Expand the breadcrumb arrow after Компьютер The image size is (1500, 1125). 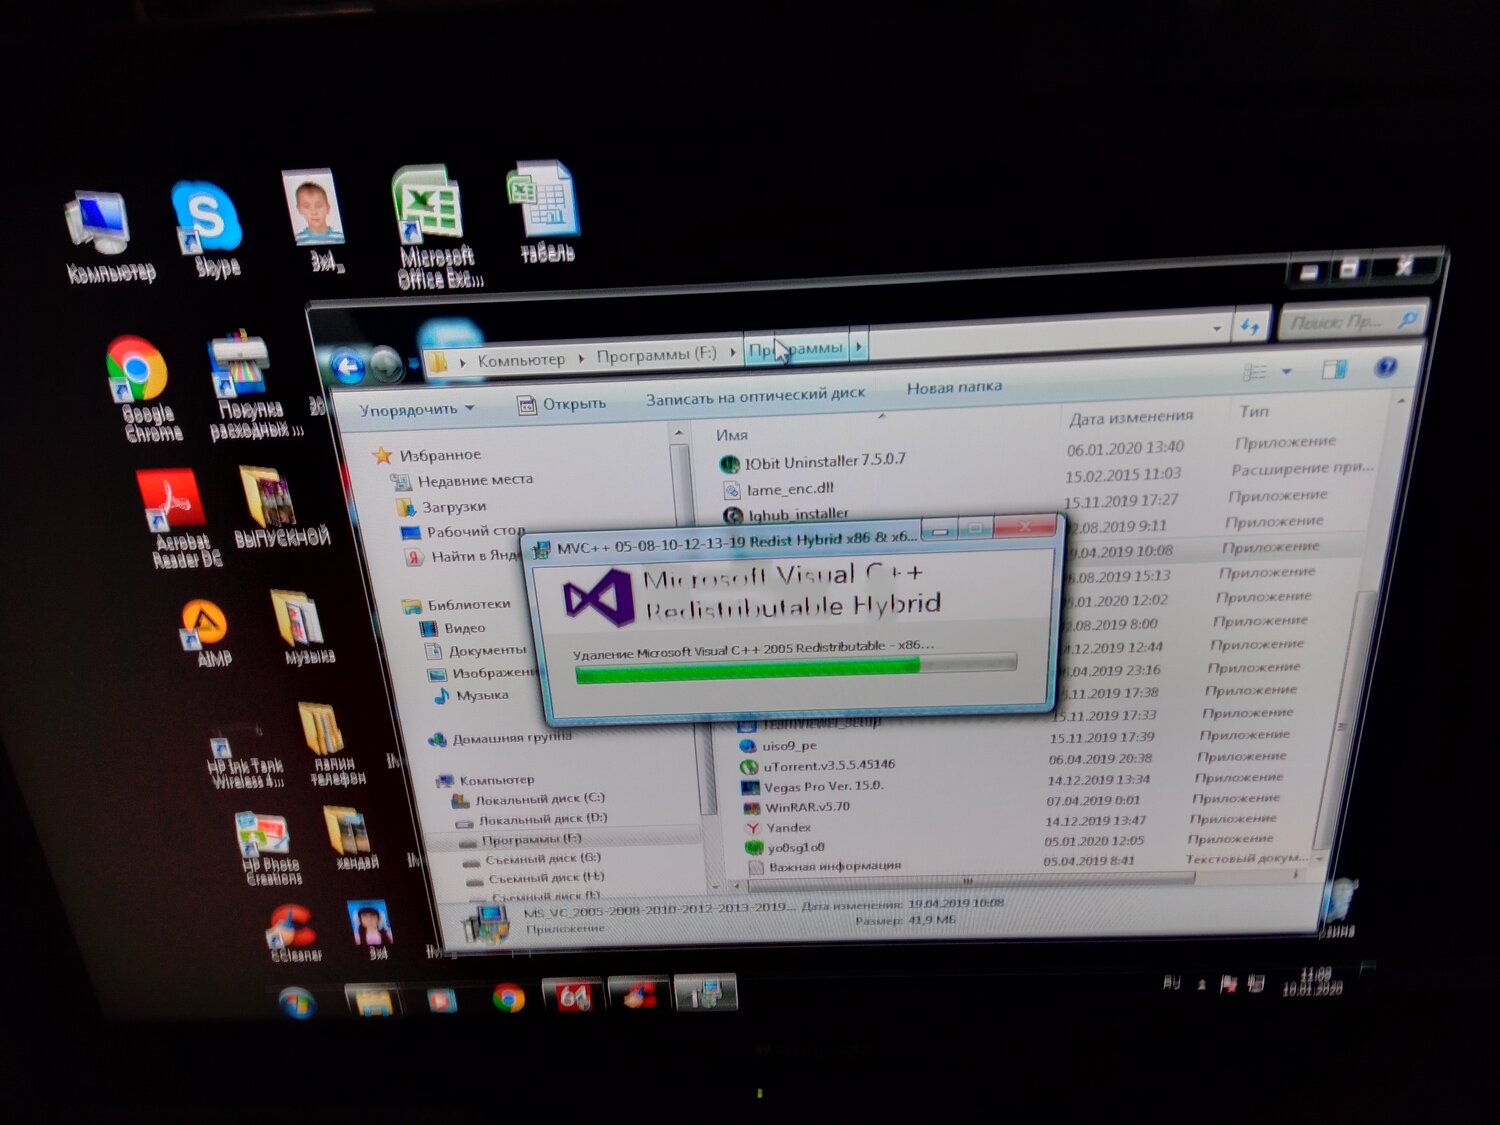(581, 358)
